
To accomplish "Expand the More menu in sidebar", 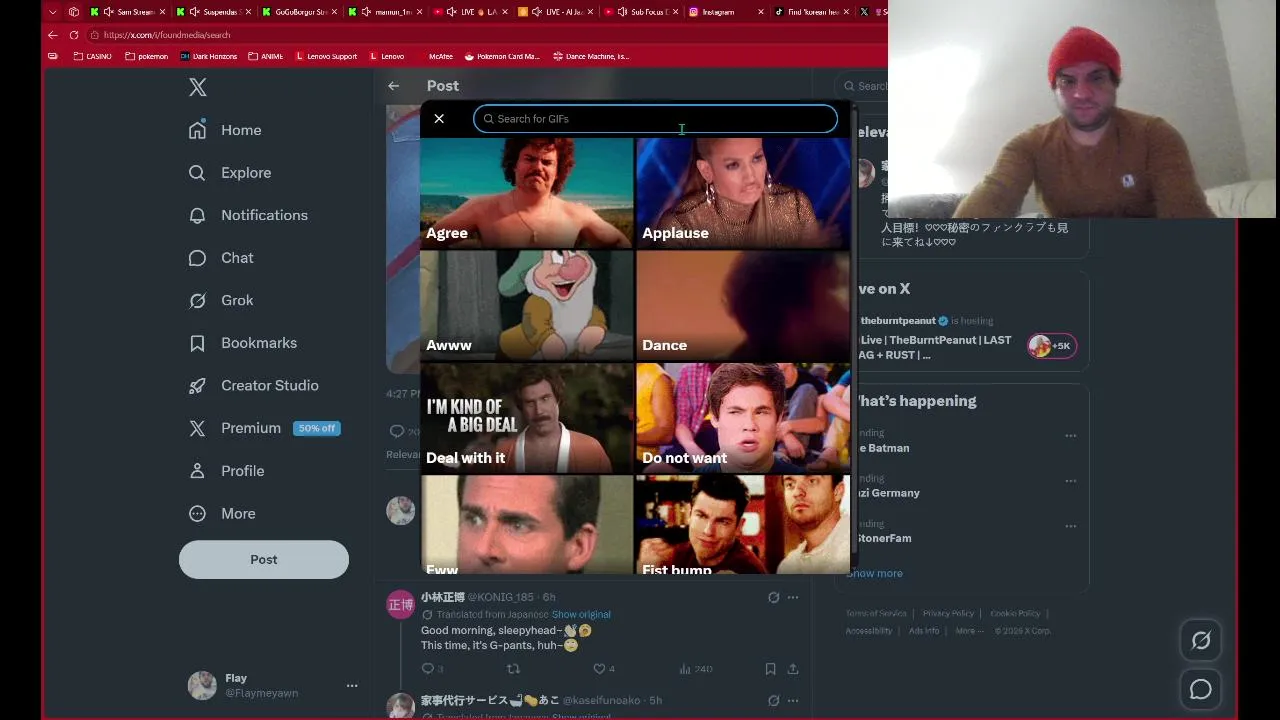I will (223, 513).
